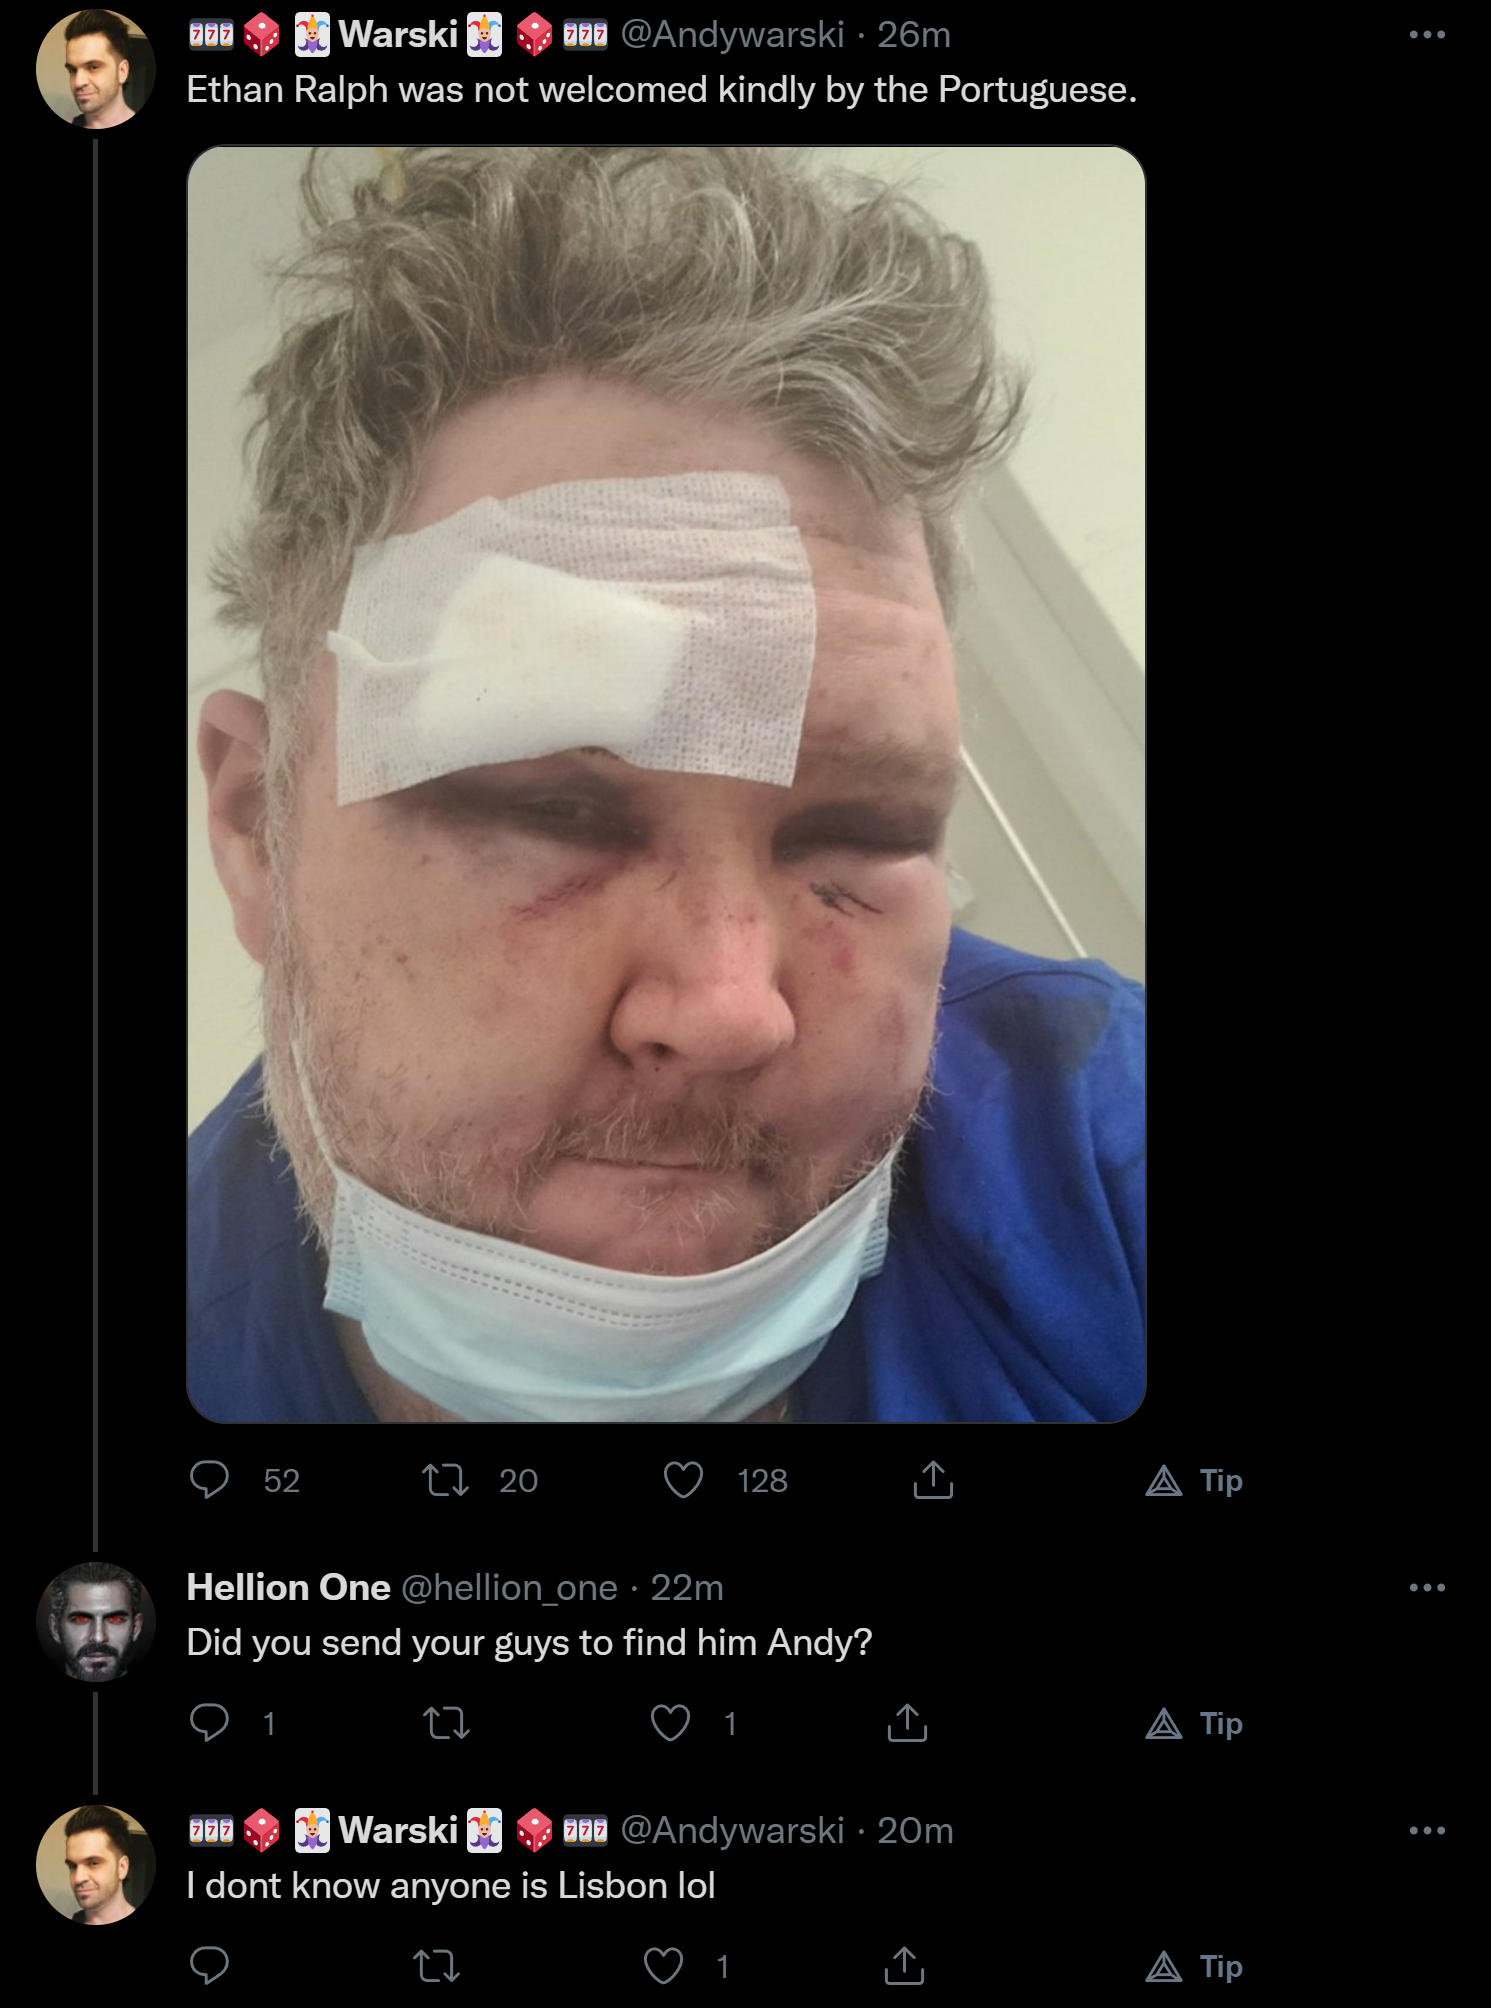
Task: Open more options for the main tweet
Action: click(x=1427, y=35)
